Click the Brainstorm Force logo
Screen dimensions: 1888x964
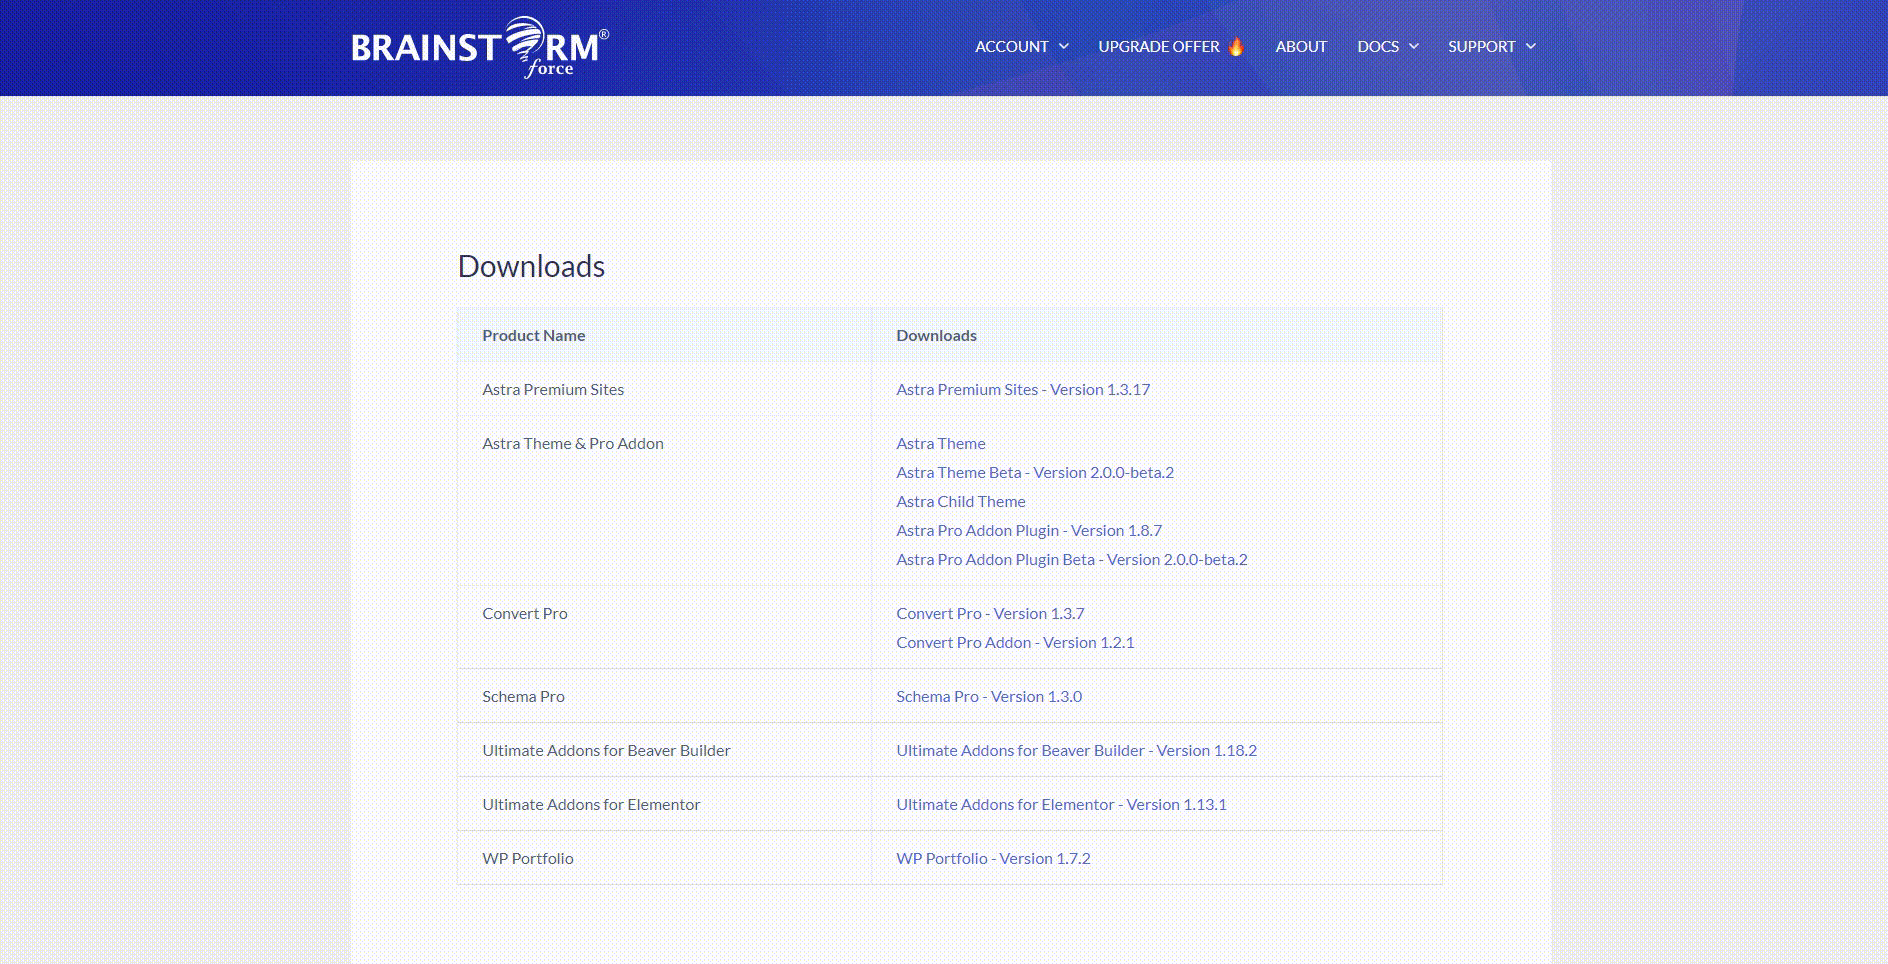[x=480, y=46]
